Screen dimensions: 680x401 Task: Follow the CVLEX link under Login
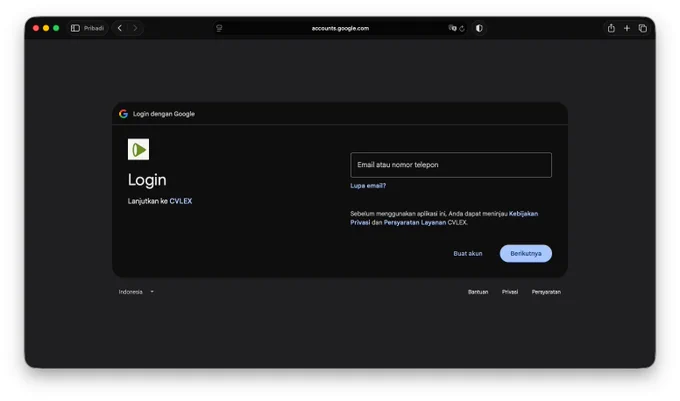pyautogui.click(x=180, y=201)
